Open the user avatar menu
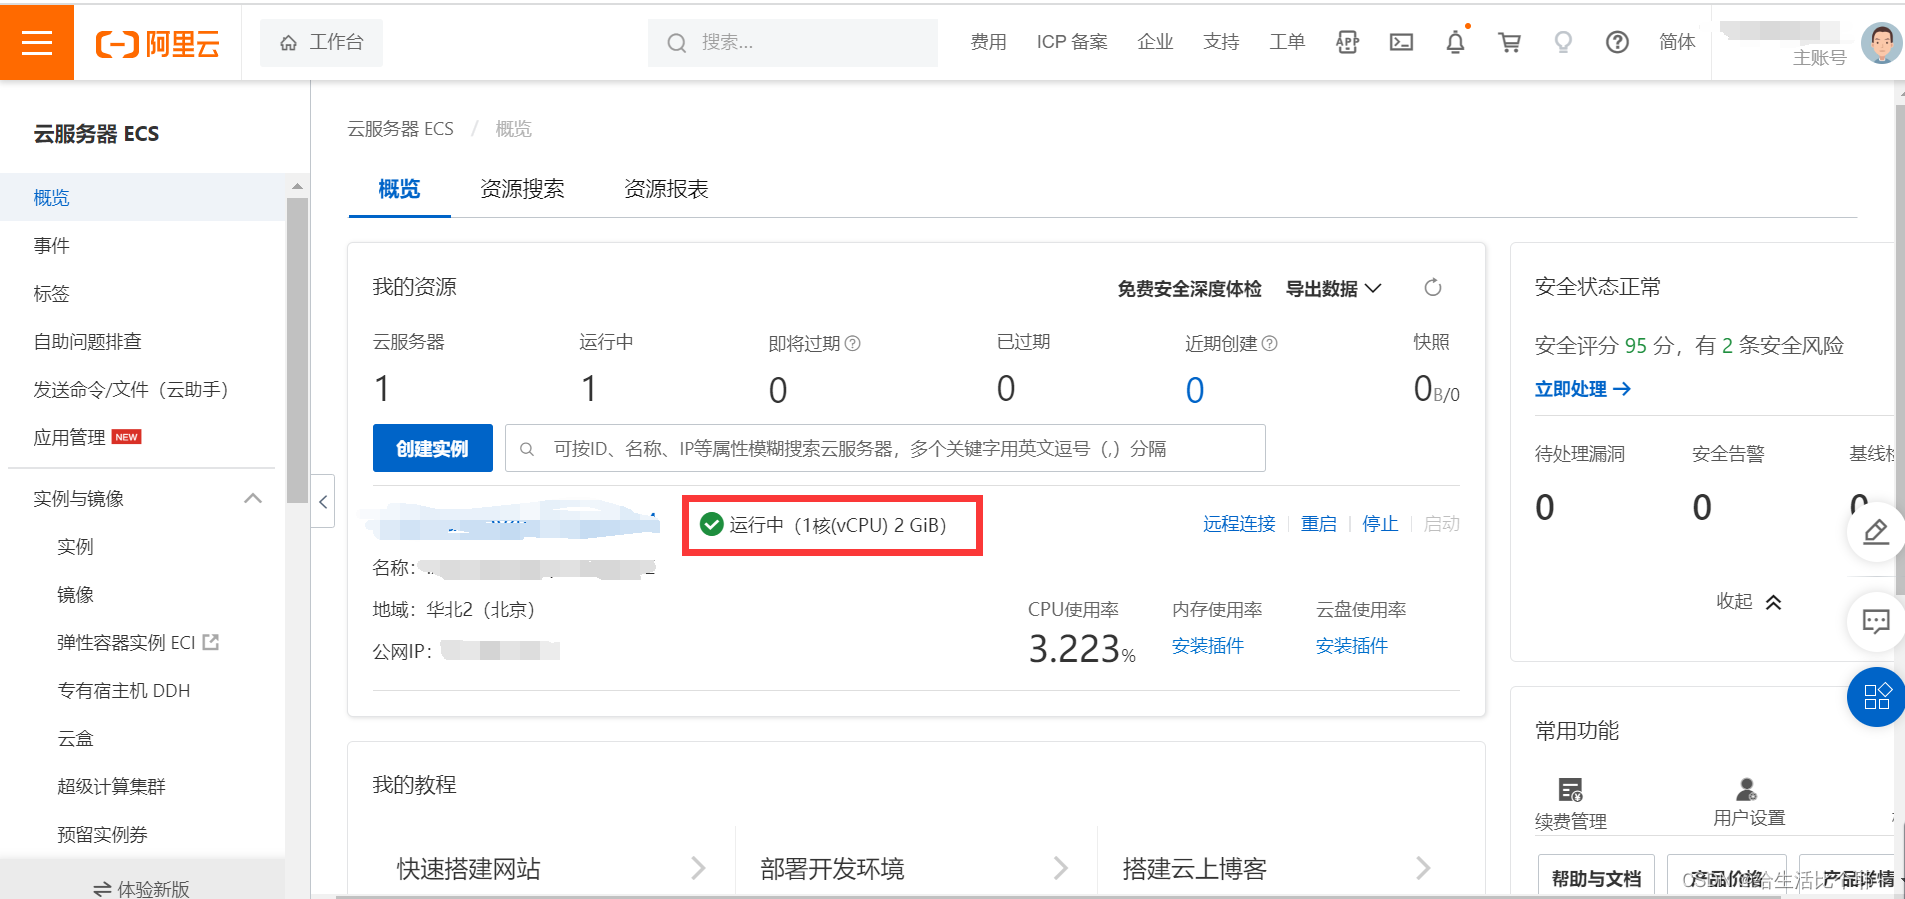This screenshot has height=899, width=1905. tap(1881, 43)
